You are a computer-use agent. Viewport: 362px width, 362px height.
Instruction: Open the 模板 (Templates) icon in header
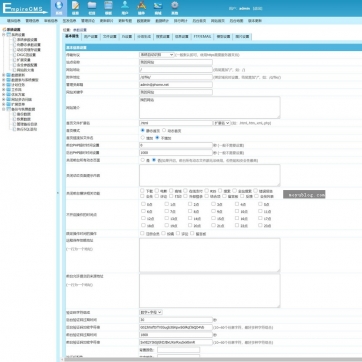pyautogui.click(x=108, y=5)
